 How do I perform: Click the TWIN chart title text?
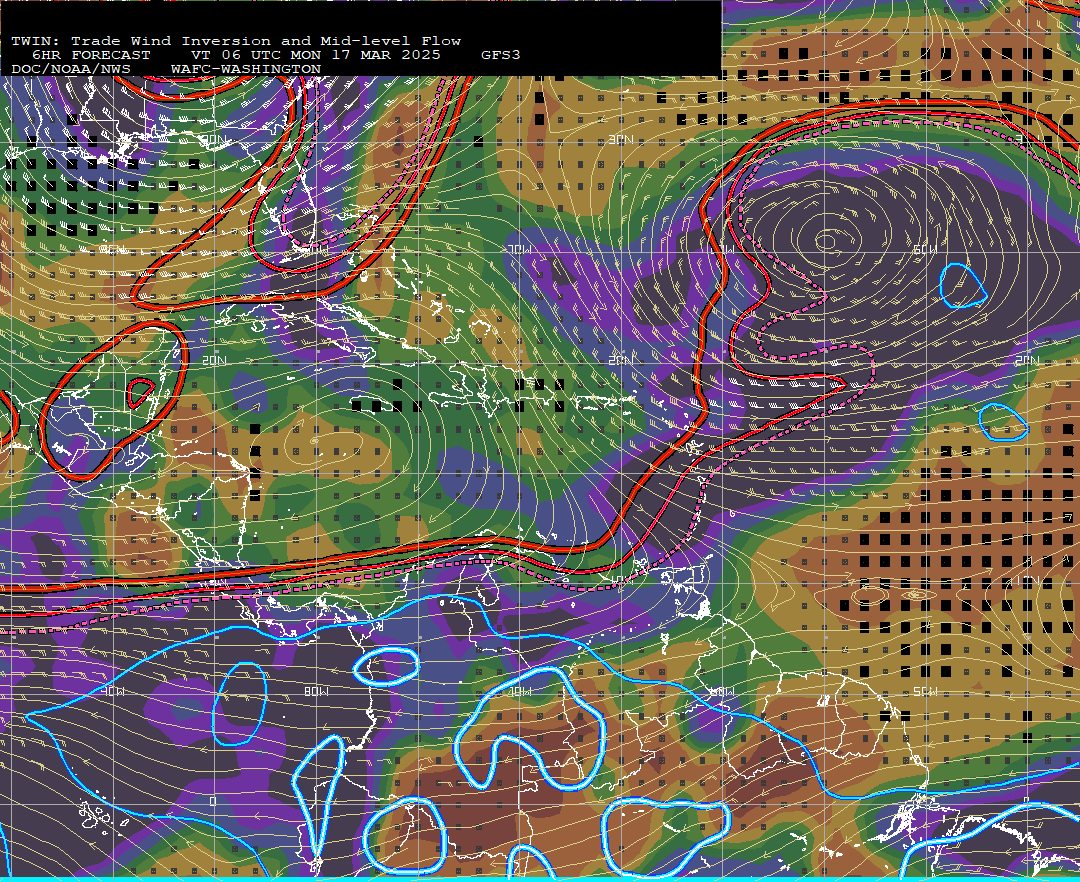coord(236,41)
